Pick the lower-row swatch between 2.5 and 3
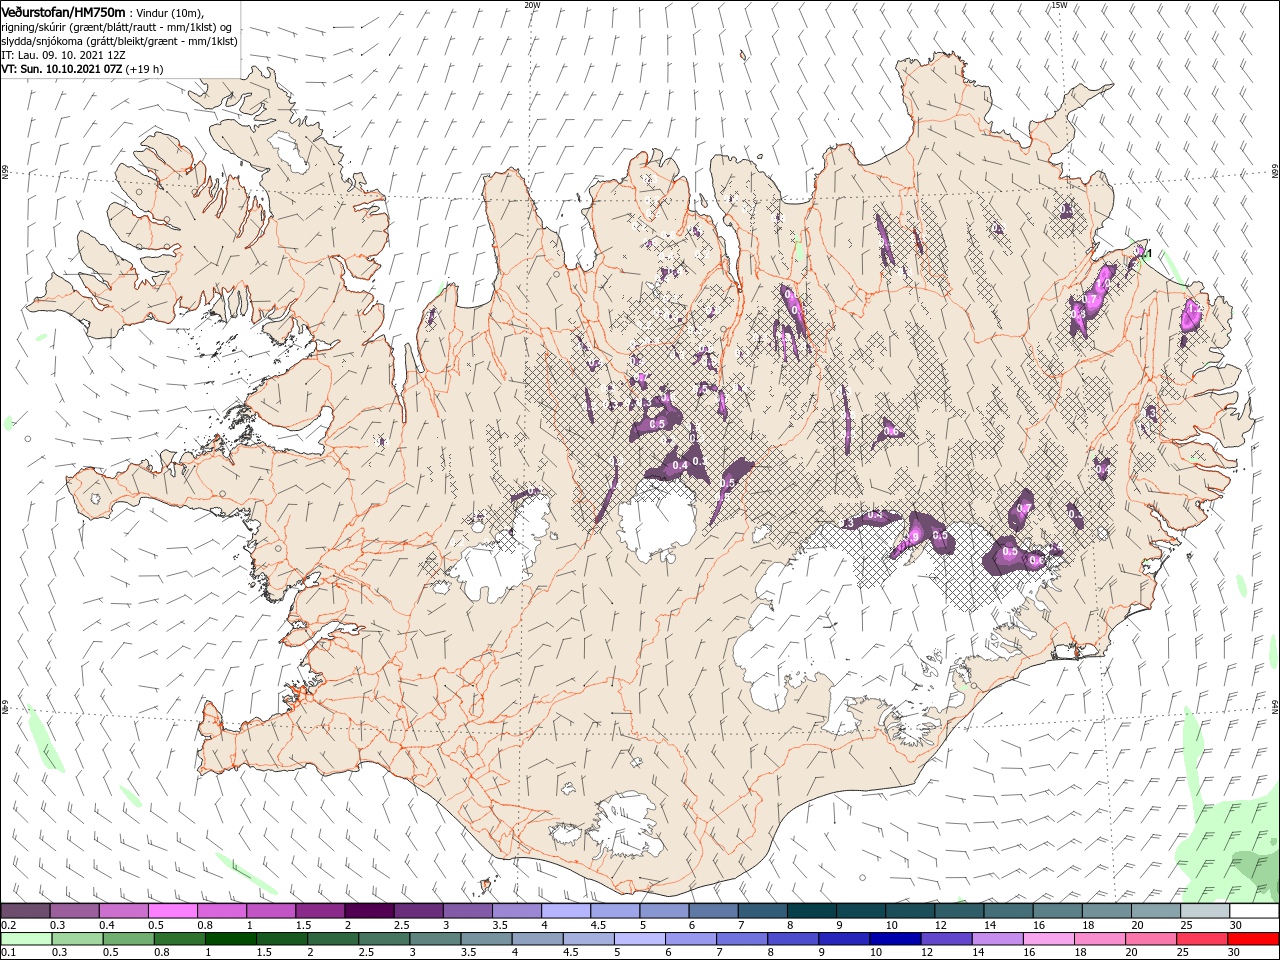Image resolution: width=1280 pixels, height=960 pixels. click(x=385, y=939)
